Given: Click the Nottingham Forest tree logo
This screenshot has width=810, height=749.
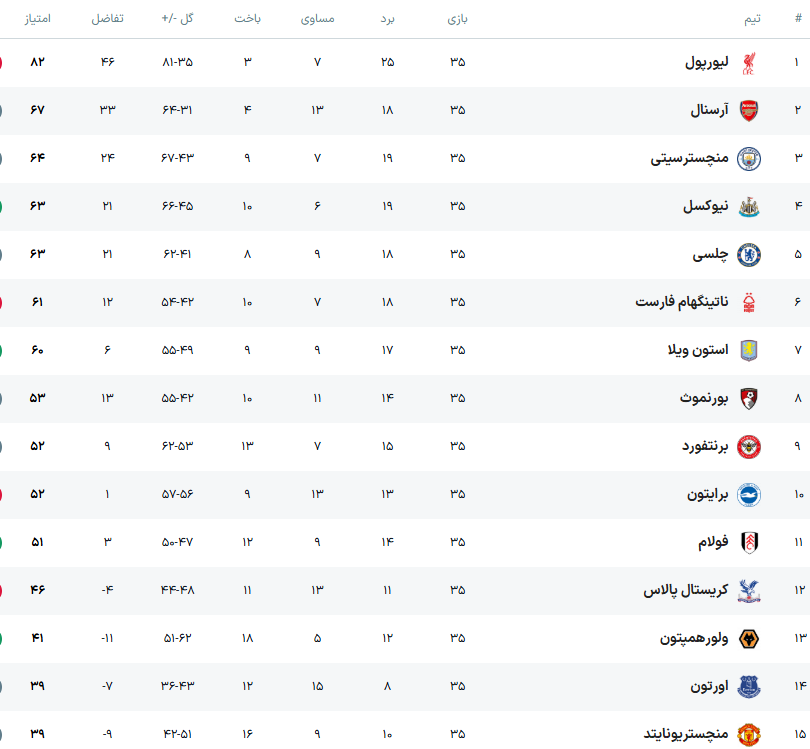Looking at the screenshot, I should 749,303.
